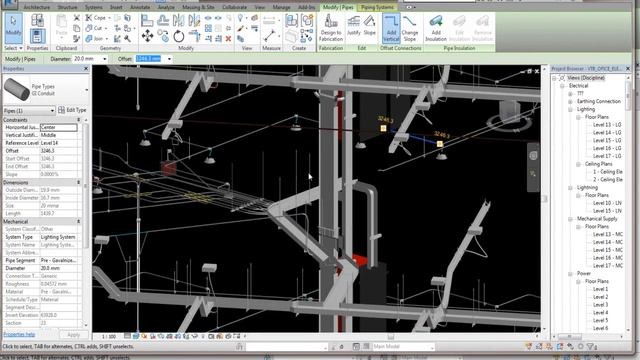Open the Structure ribbon tab

click(68, 7)
